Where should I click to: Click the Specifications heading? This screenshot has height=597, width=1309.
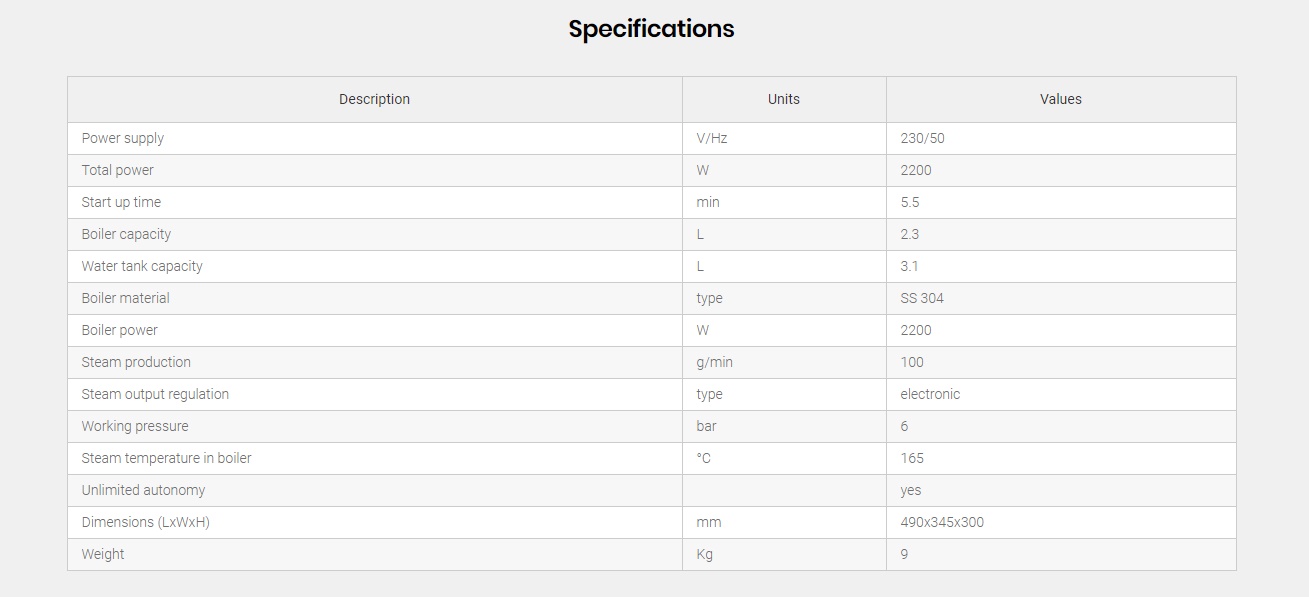tap(651, 29)
